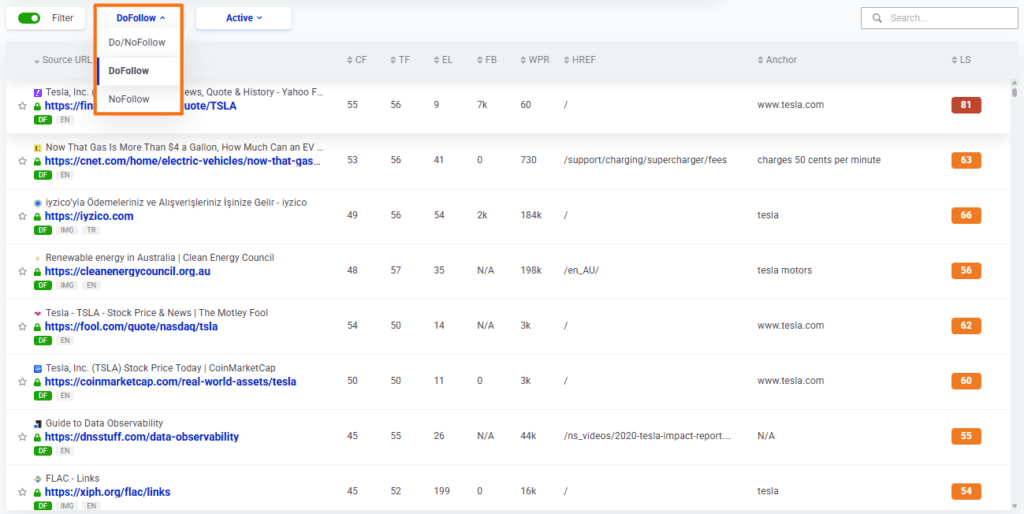Open the cnet.com electric-vehicles link

(183, 161)
